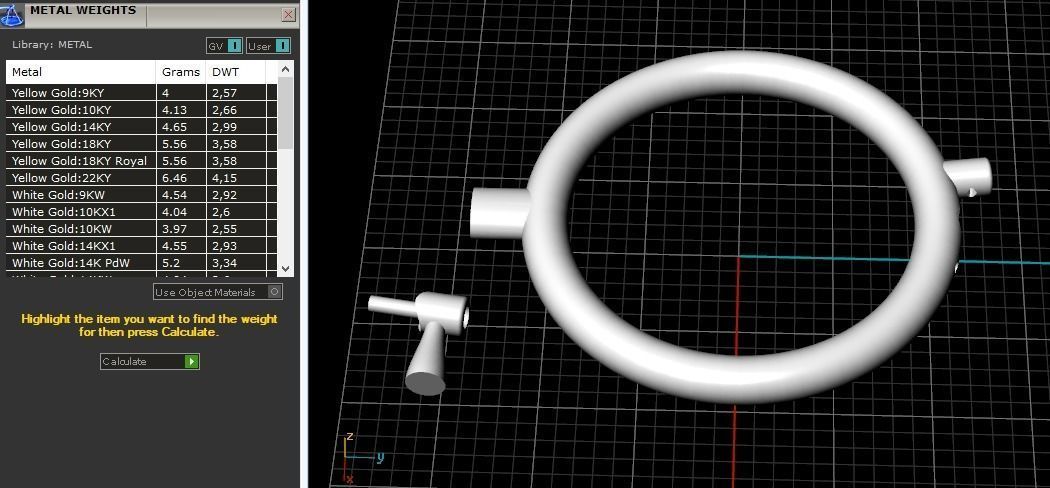Select the Yellow Gold:18KY Royal row
Screen dimensions: 1050x488
click(141, 161)
